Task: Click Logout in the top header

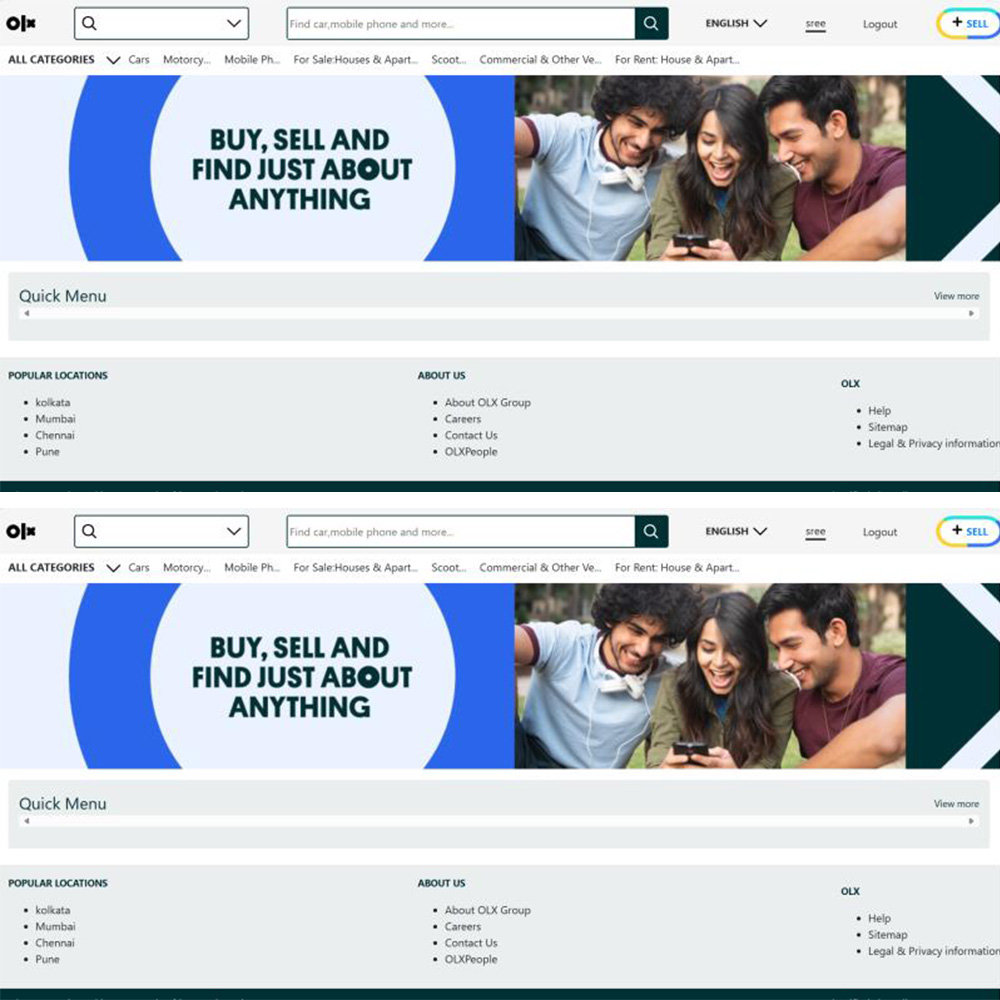Action: pos(880,25)
